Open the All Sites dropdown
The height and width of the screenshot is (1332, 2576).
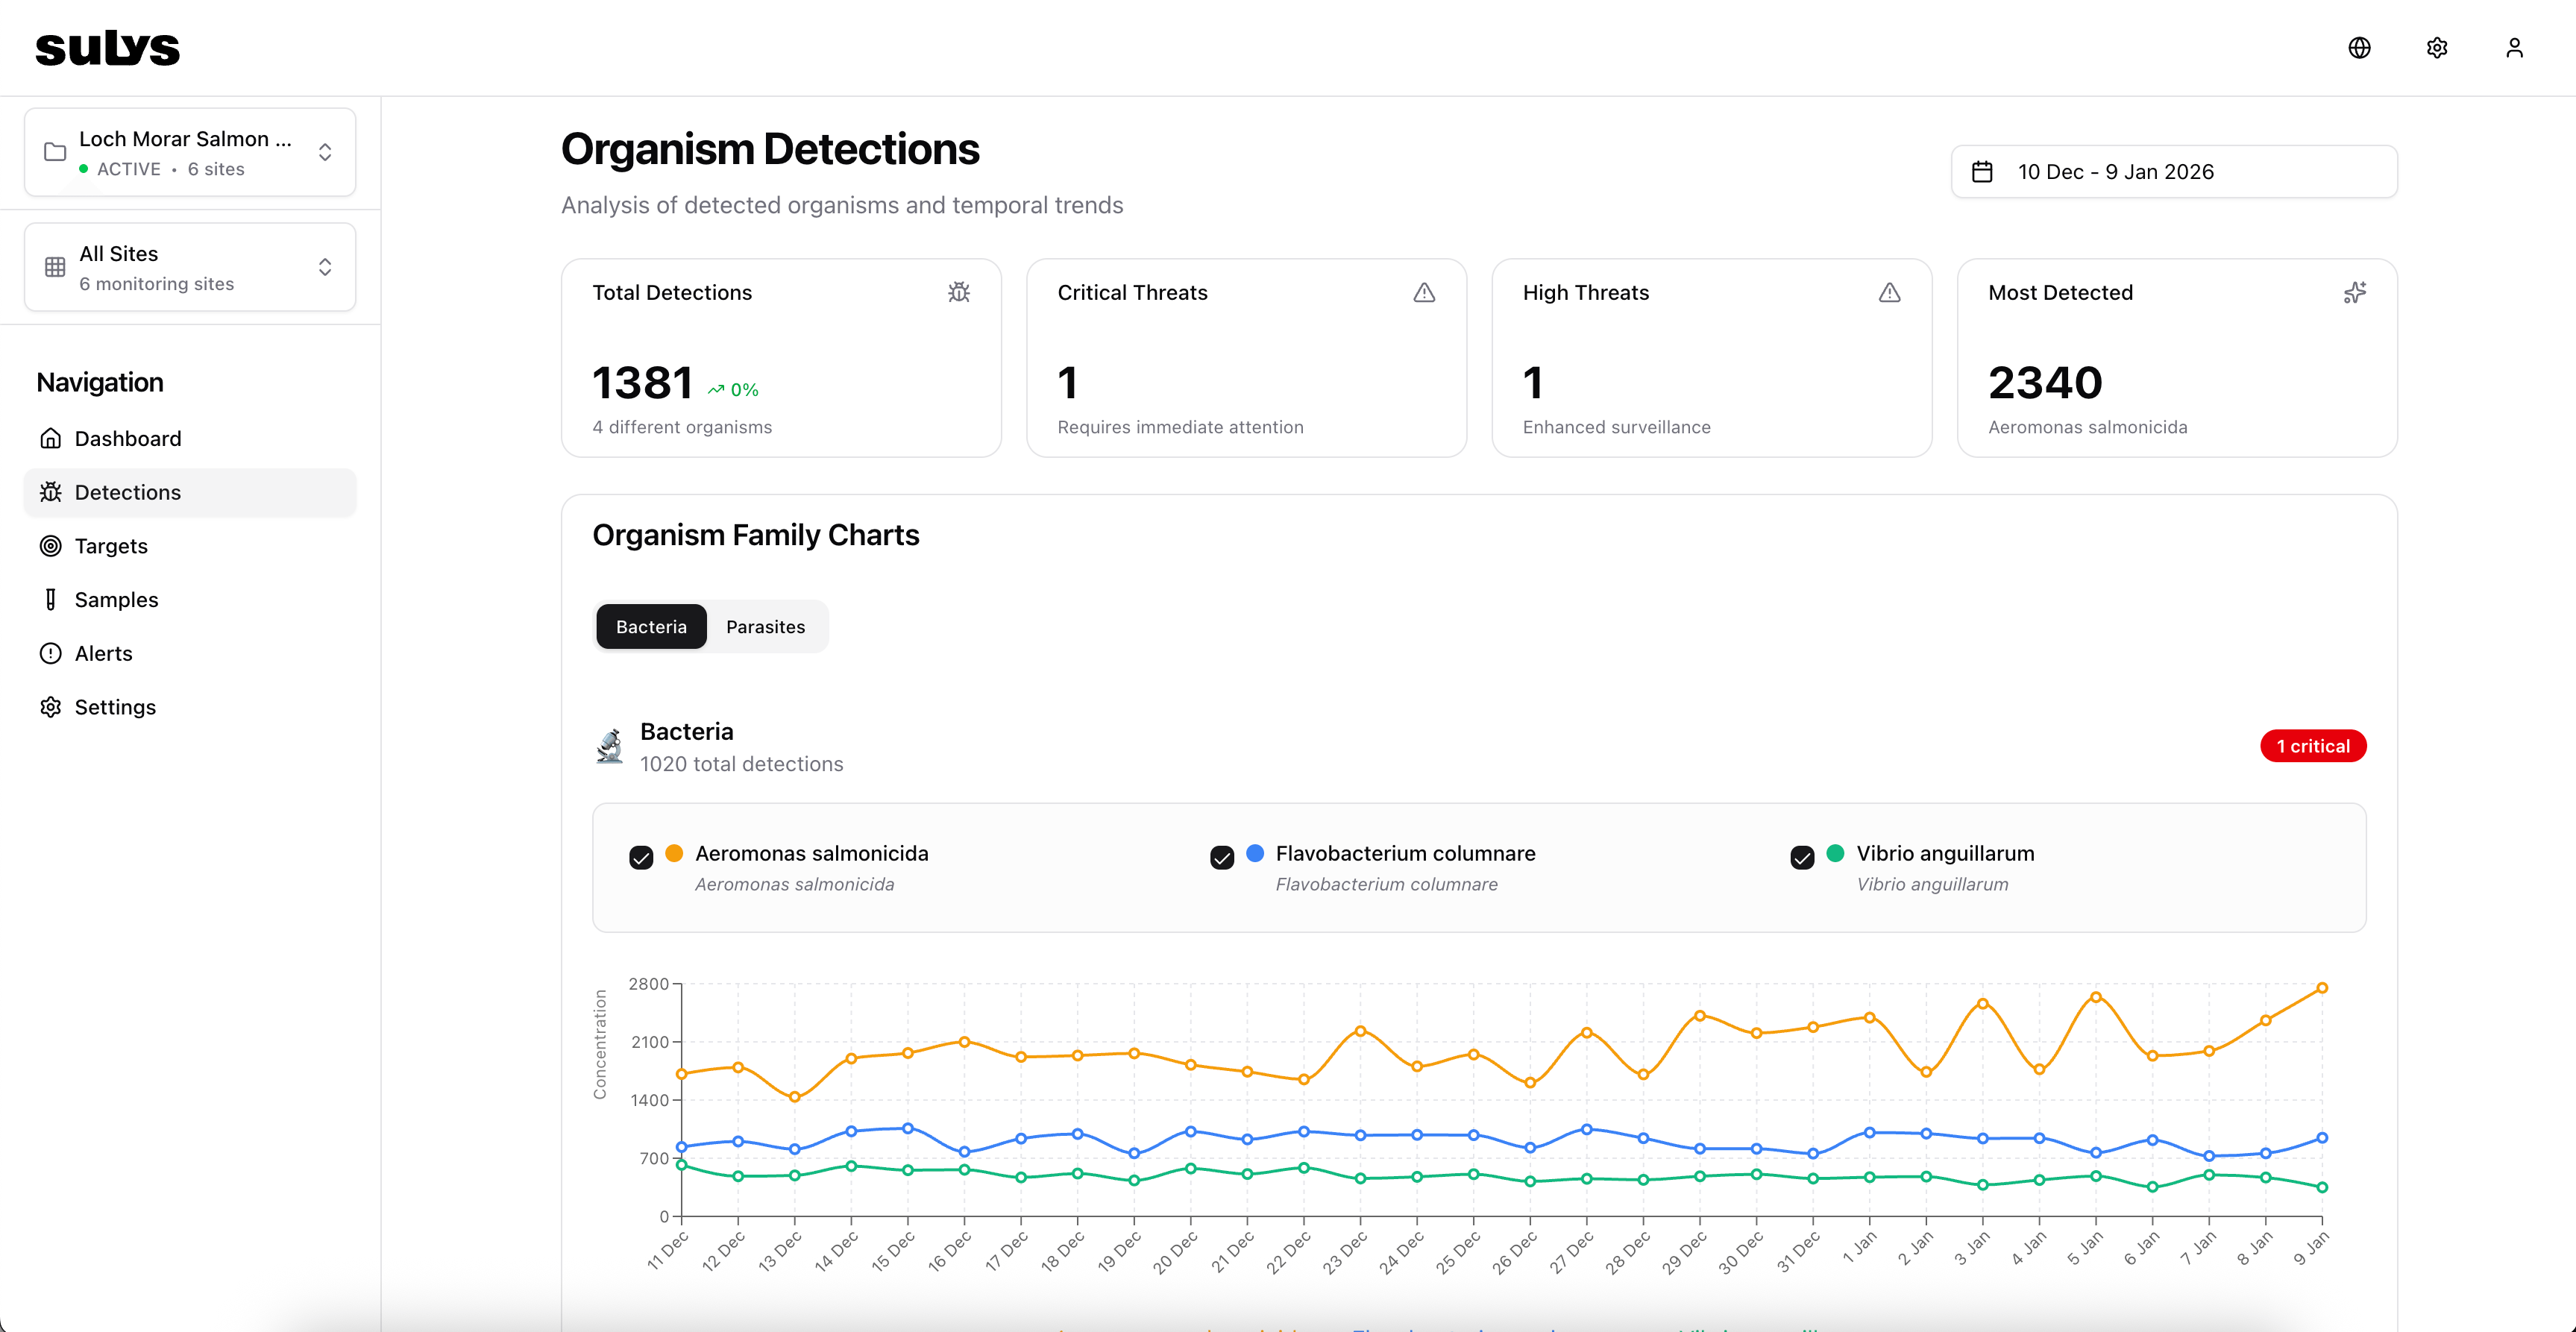(190, 267)
